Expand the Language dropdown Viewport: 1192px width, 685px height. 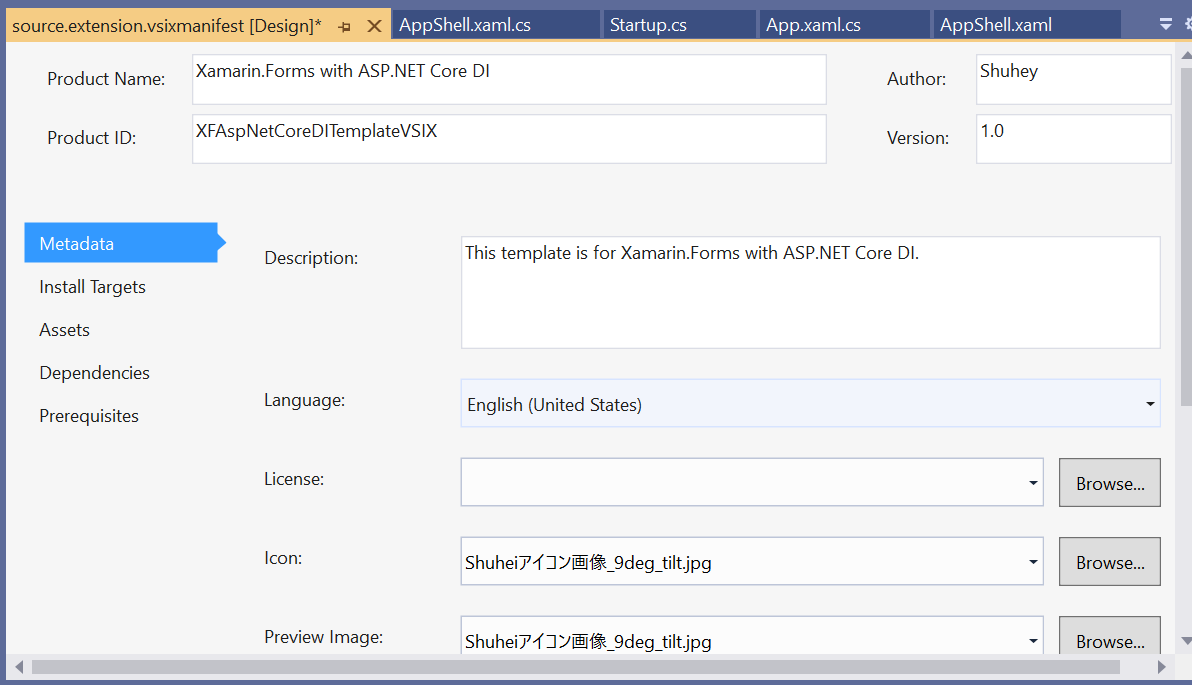pos(1150,404)
